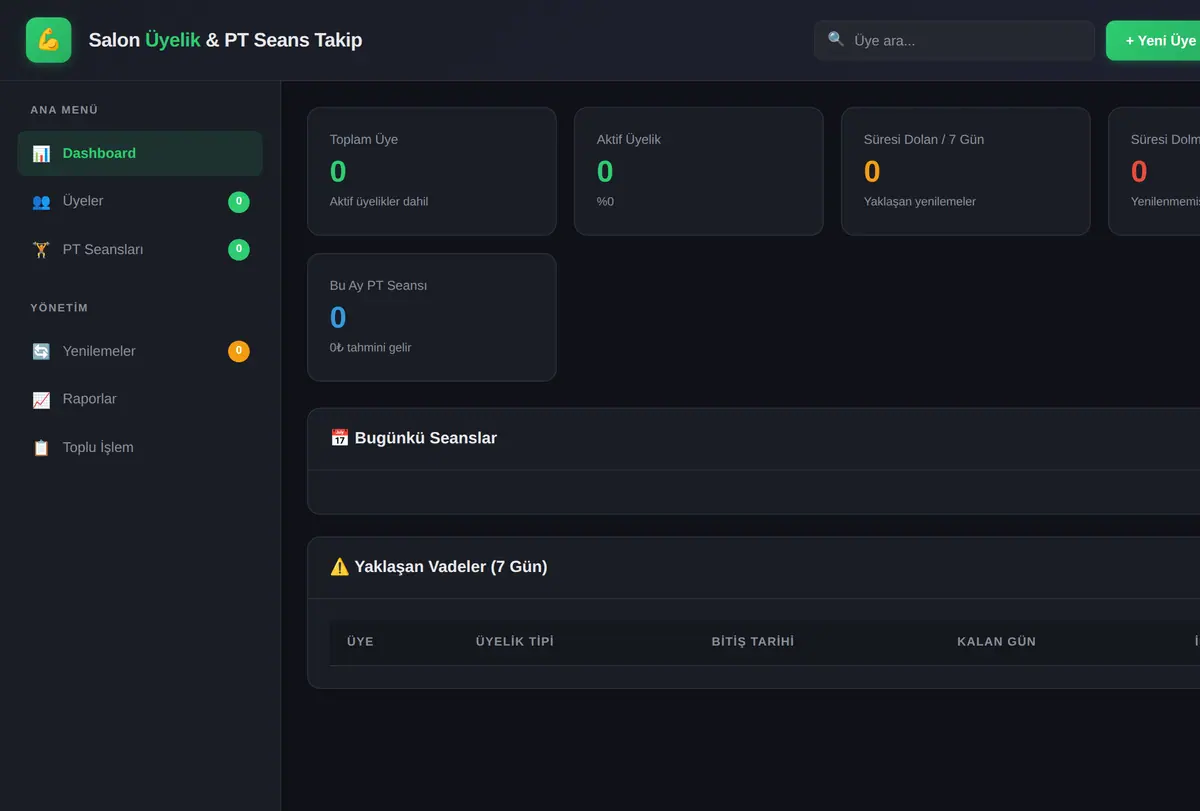Click the Yenilemeler refresh arrows icon
This screenshot has width=1200, height=811.
point(41,351)
